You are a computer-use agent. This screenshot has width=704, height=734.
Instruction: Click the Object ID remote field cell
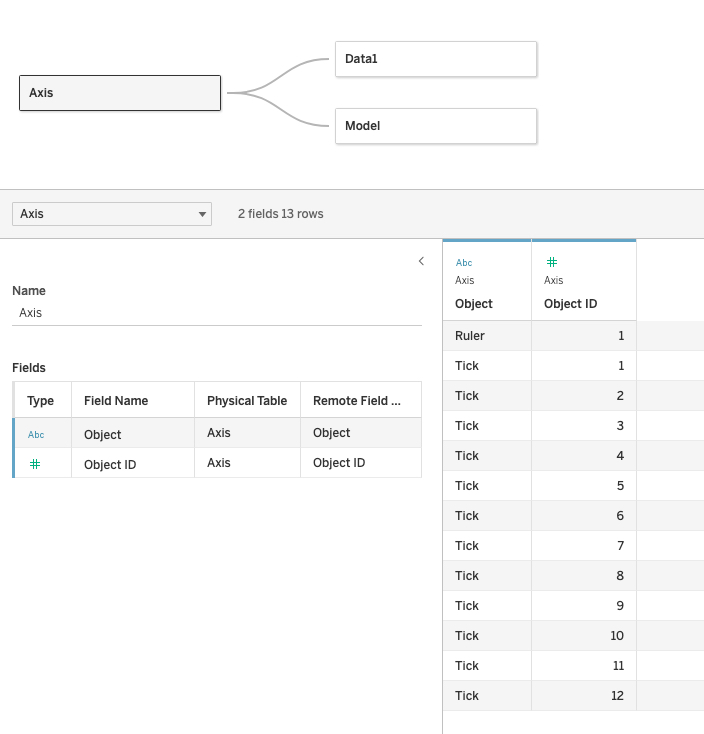pos(361,463)
